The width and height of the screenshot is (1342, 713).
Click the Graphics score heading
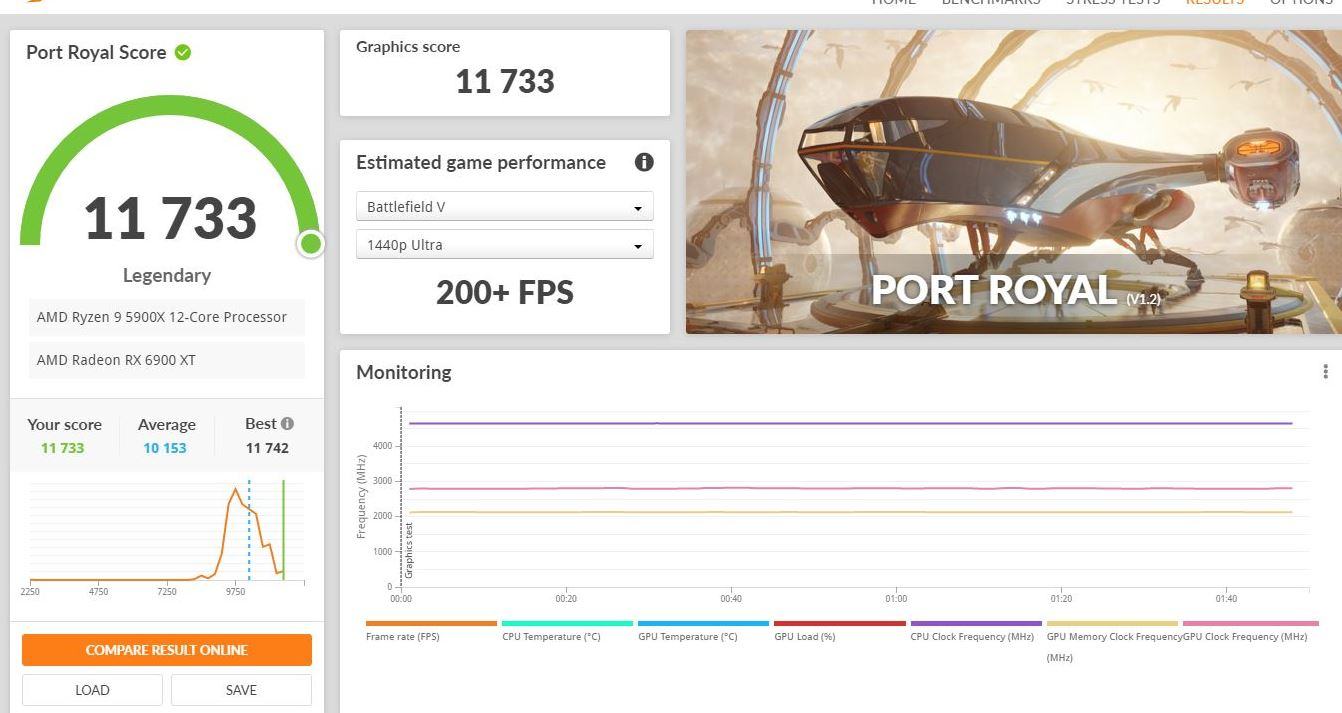point(408,46)
